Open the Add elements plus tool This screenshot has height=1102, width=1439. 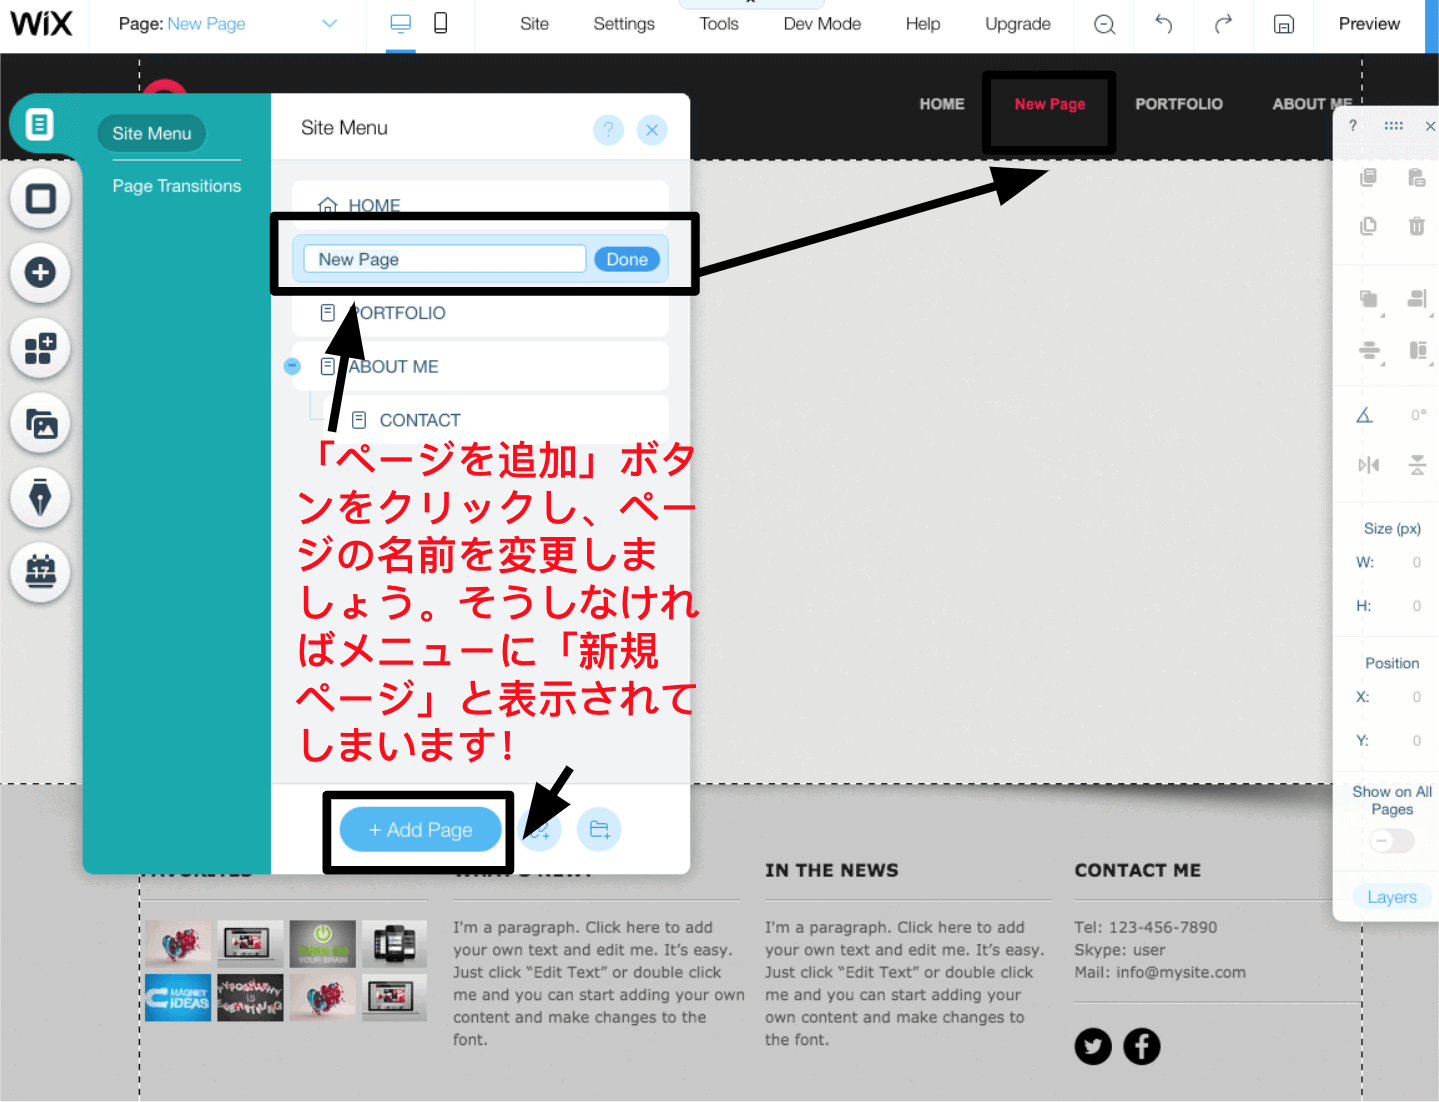[x=40, y=272]
